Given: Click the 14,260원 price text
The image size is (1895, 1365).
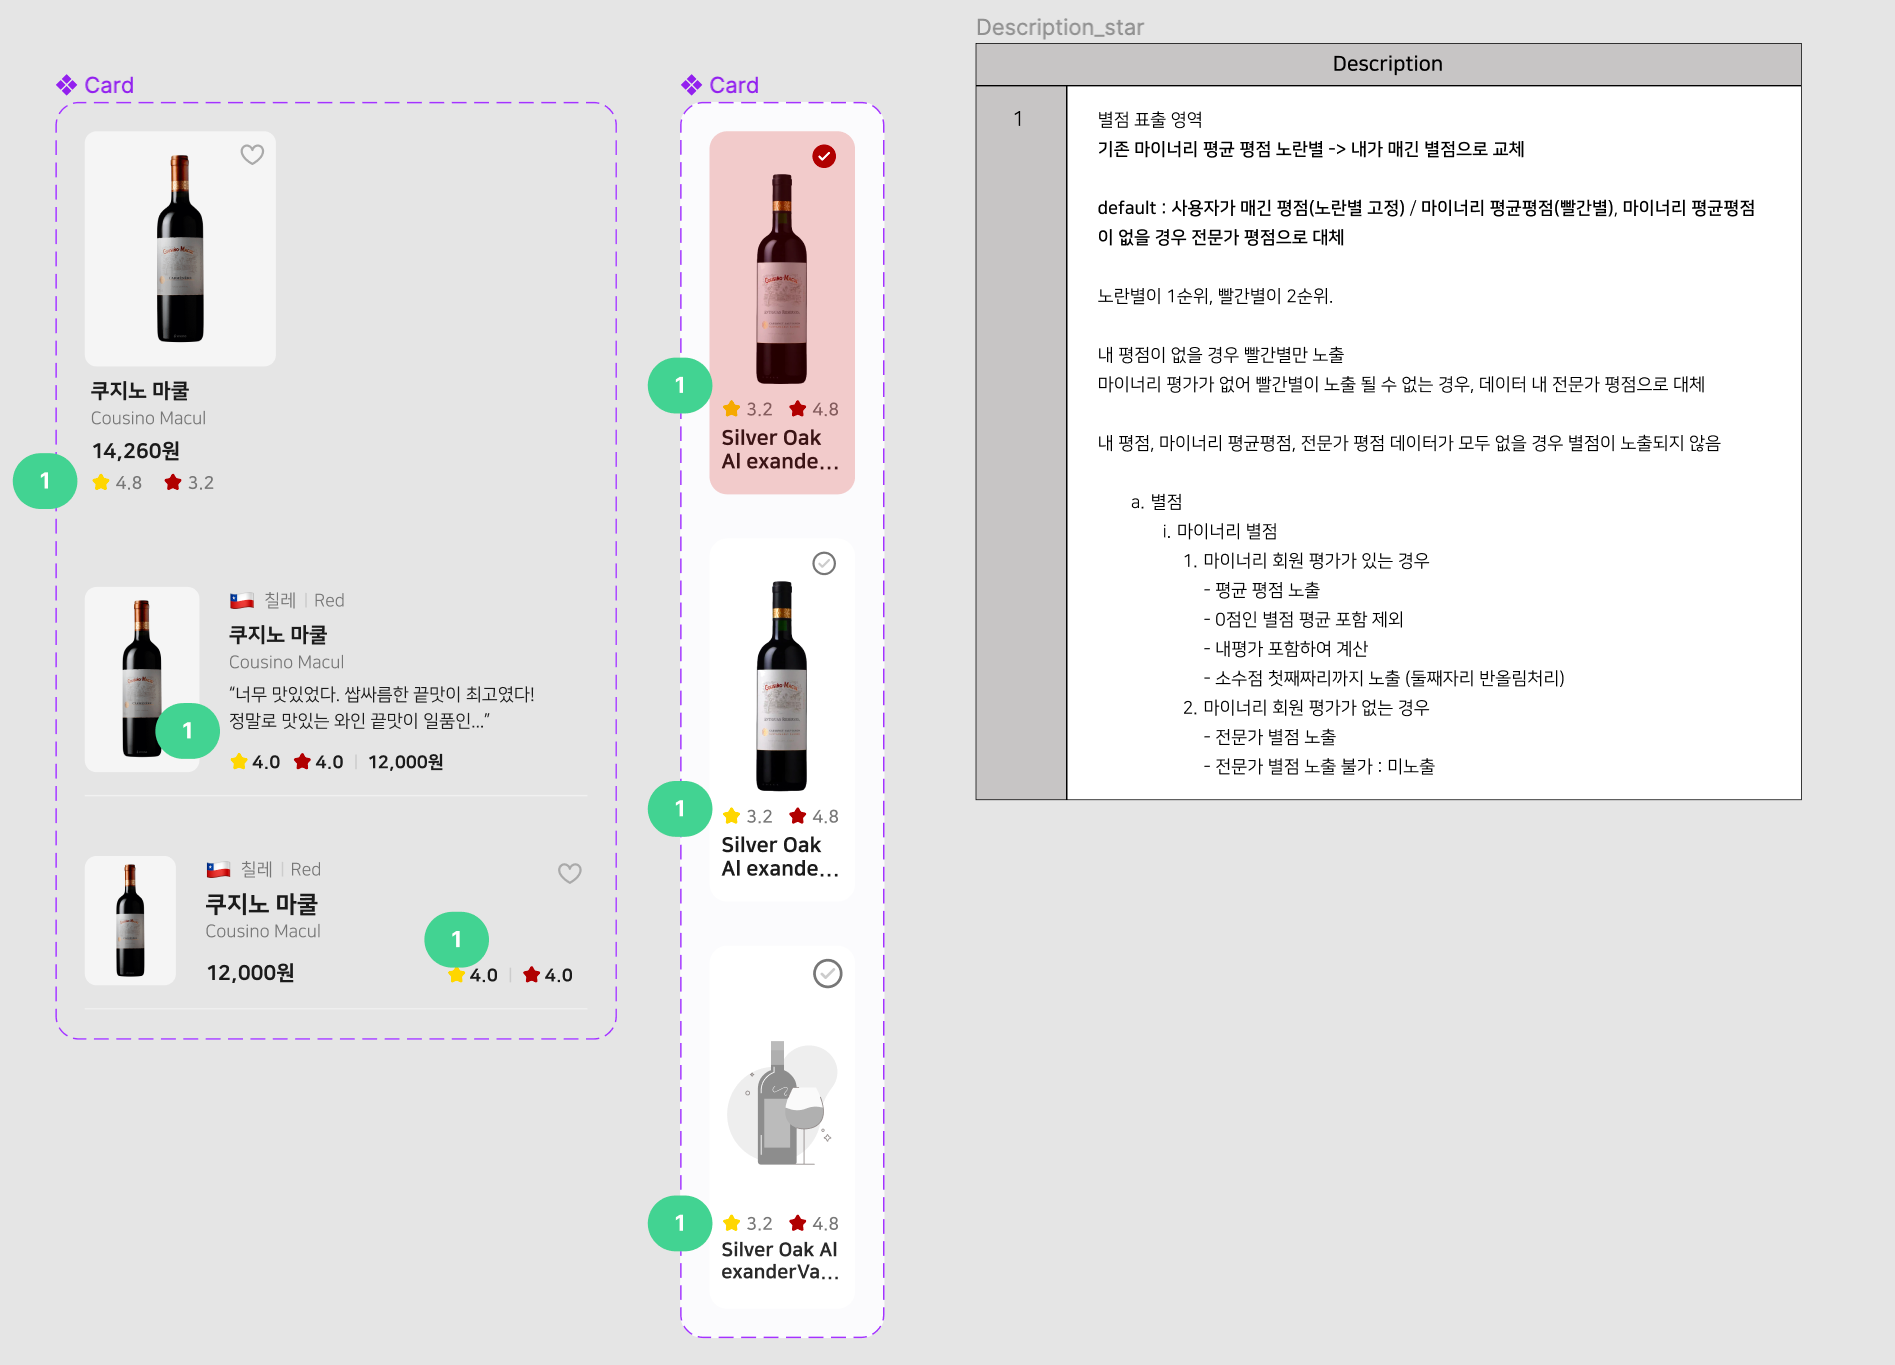Looking at the screenshot, I should pos(136,451).
